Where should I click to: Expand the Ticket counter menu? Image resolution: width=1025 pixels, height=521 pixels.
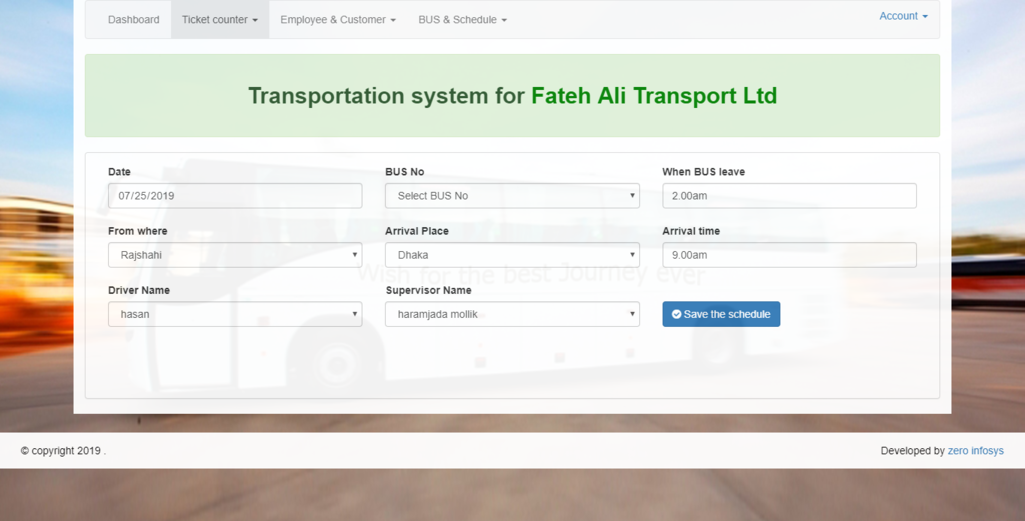point(219,20)
